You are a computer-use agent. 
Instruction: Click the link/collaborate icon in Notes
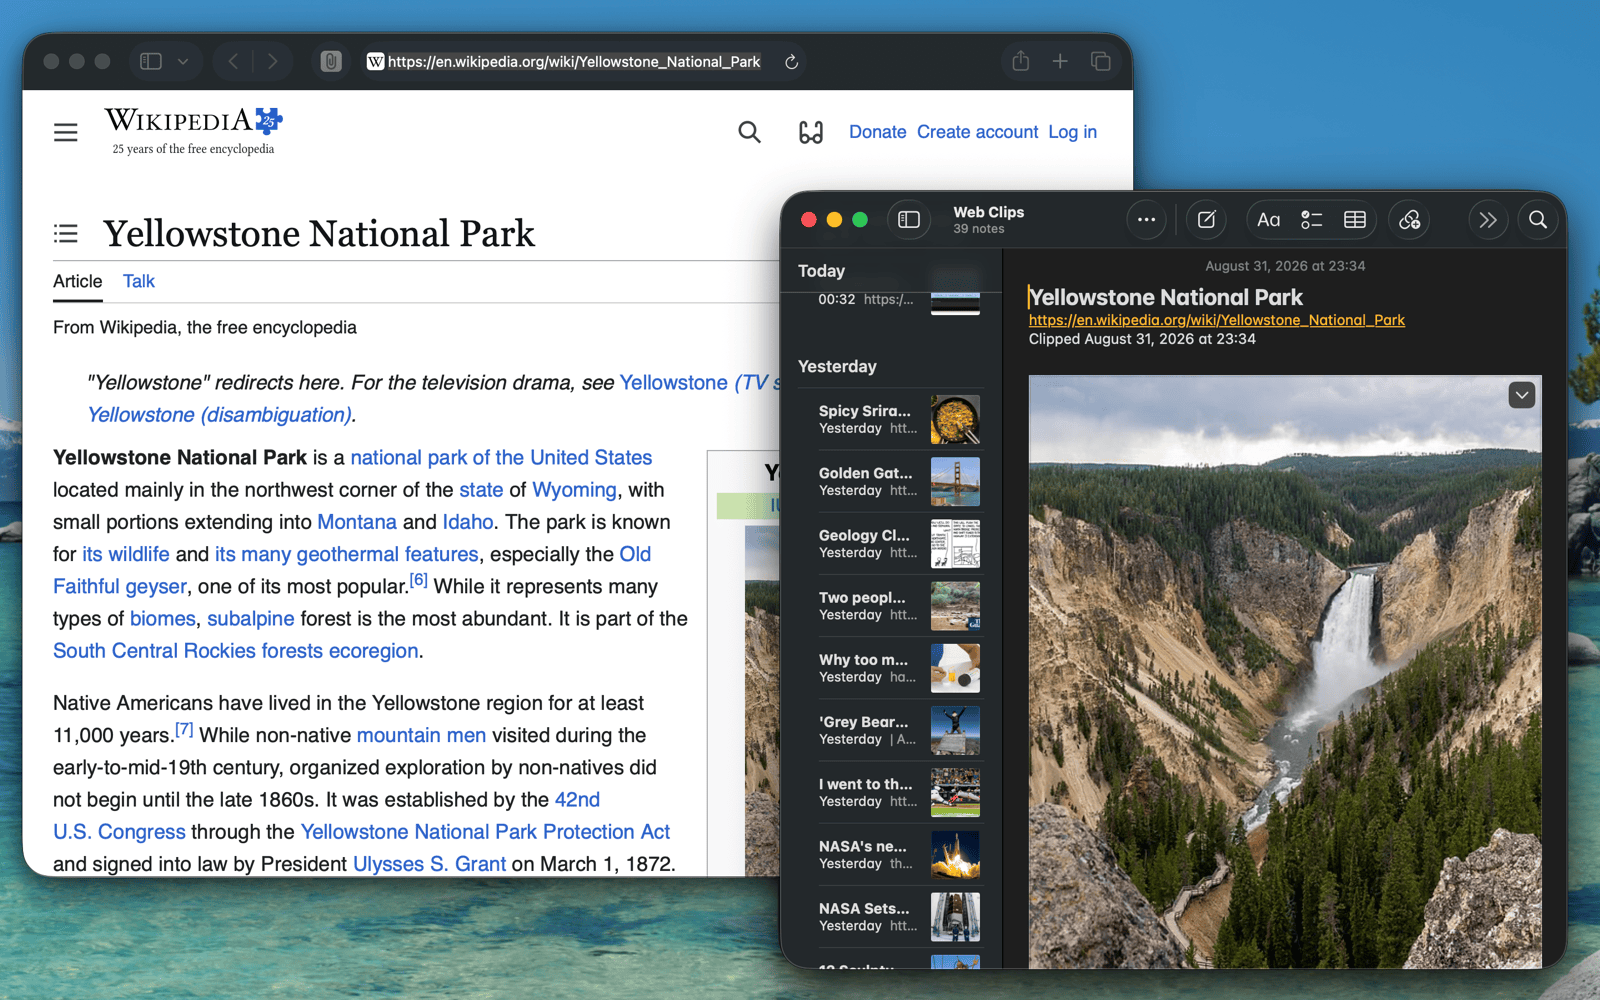[1409, 220]
